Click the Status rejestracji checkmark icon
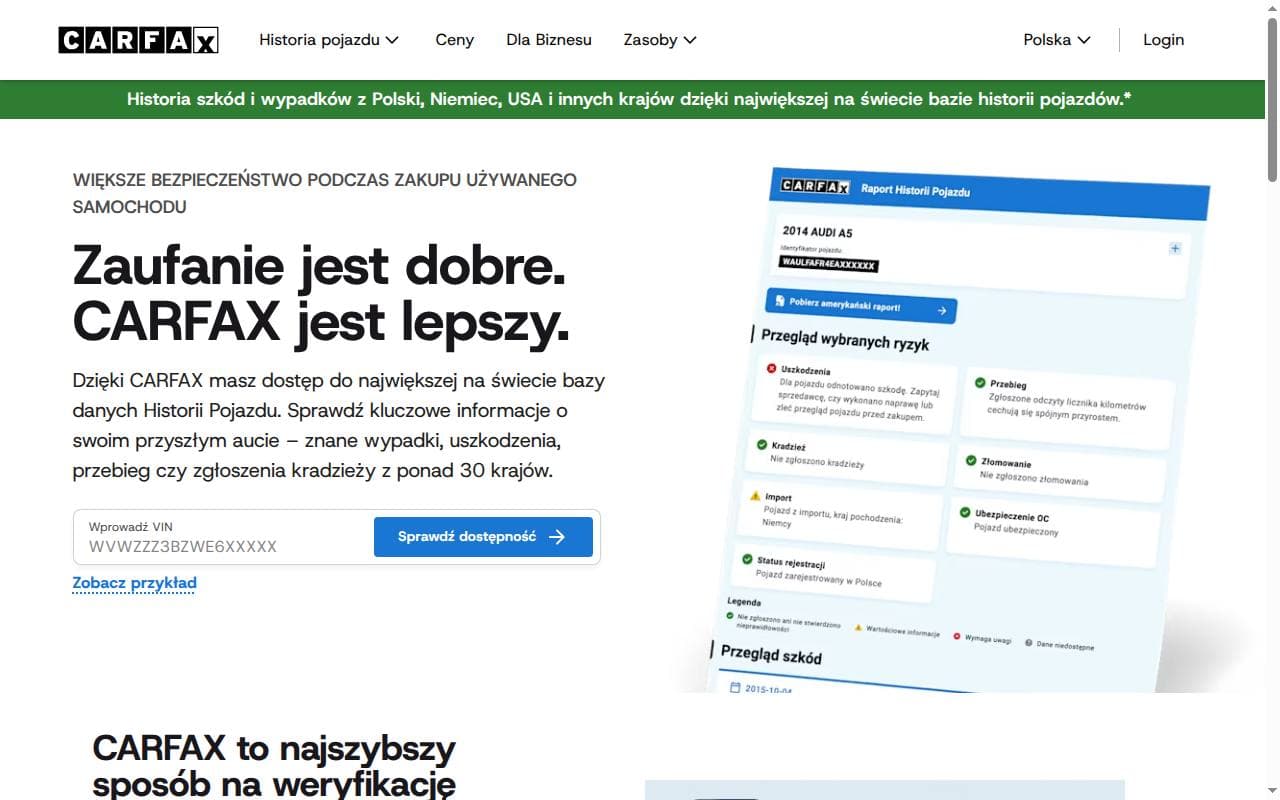The image size is (1280, 800). tap(747, 559)
